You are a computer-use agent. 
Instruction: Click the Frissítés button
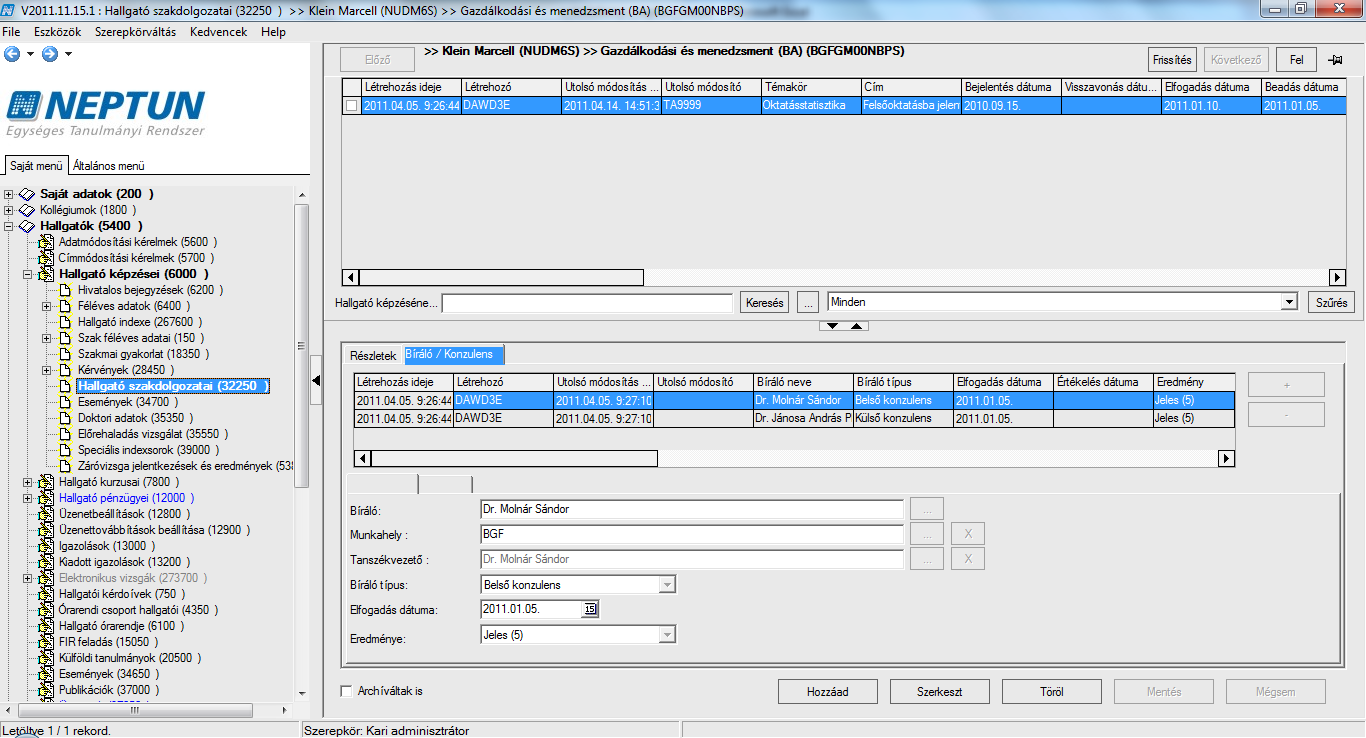pos(1172,60)
